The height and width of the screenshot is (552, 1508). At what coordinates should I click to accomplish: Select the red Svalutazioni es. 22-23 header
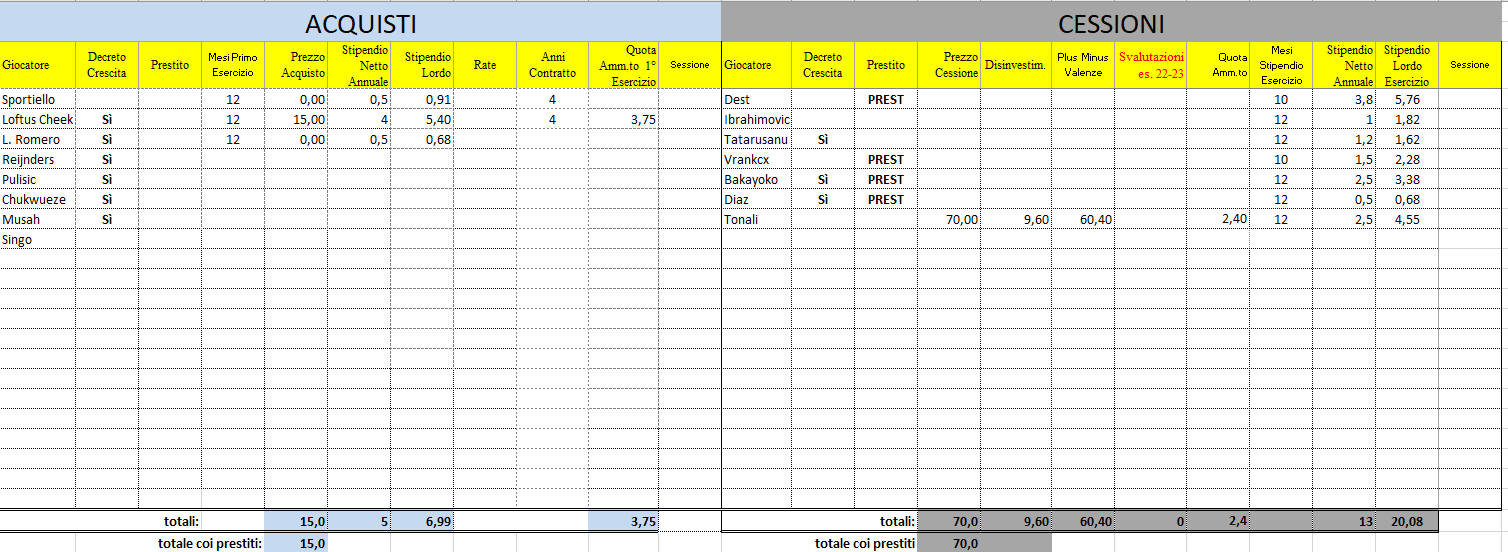click(x=1151, y=65)
